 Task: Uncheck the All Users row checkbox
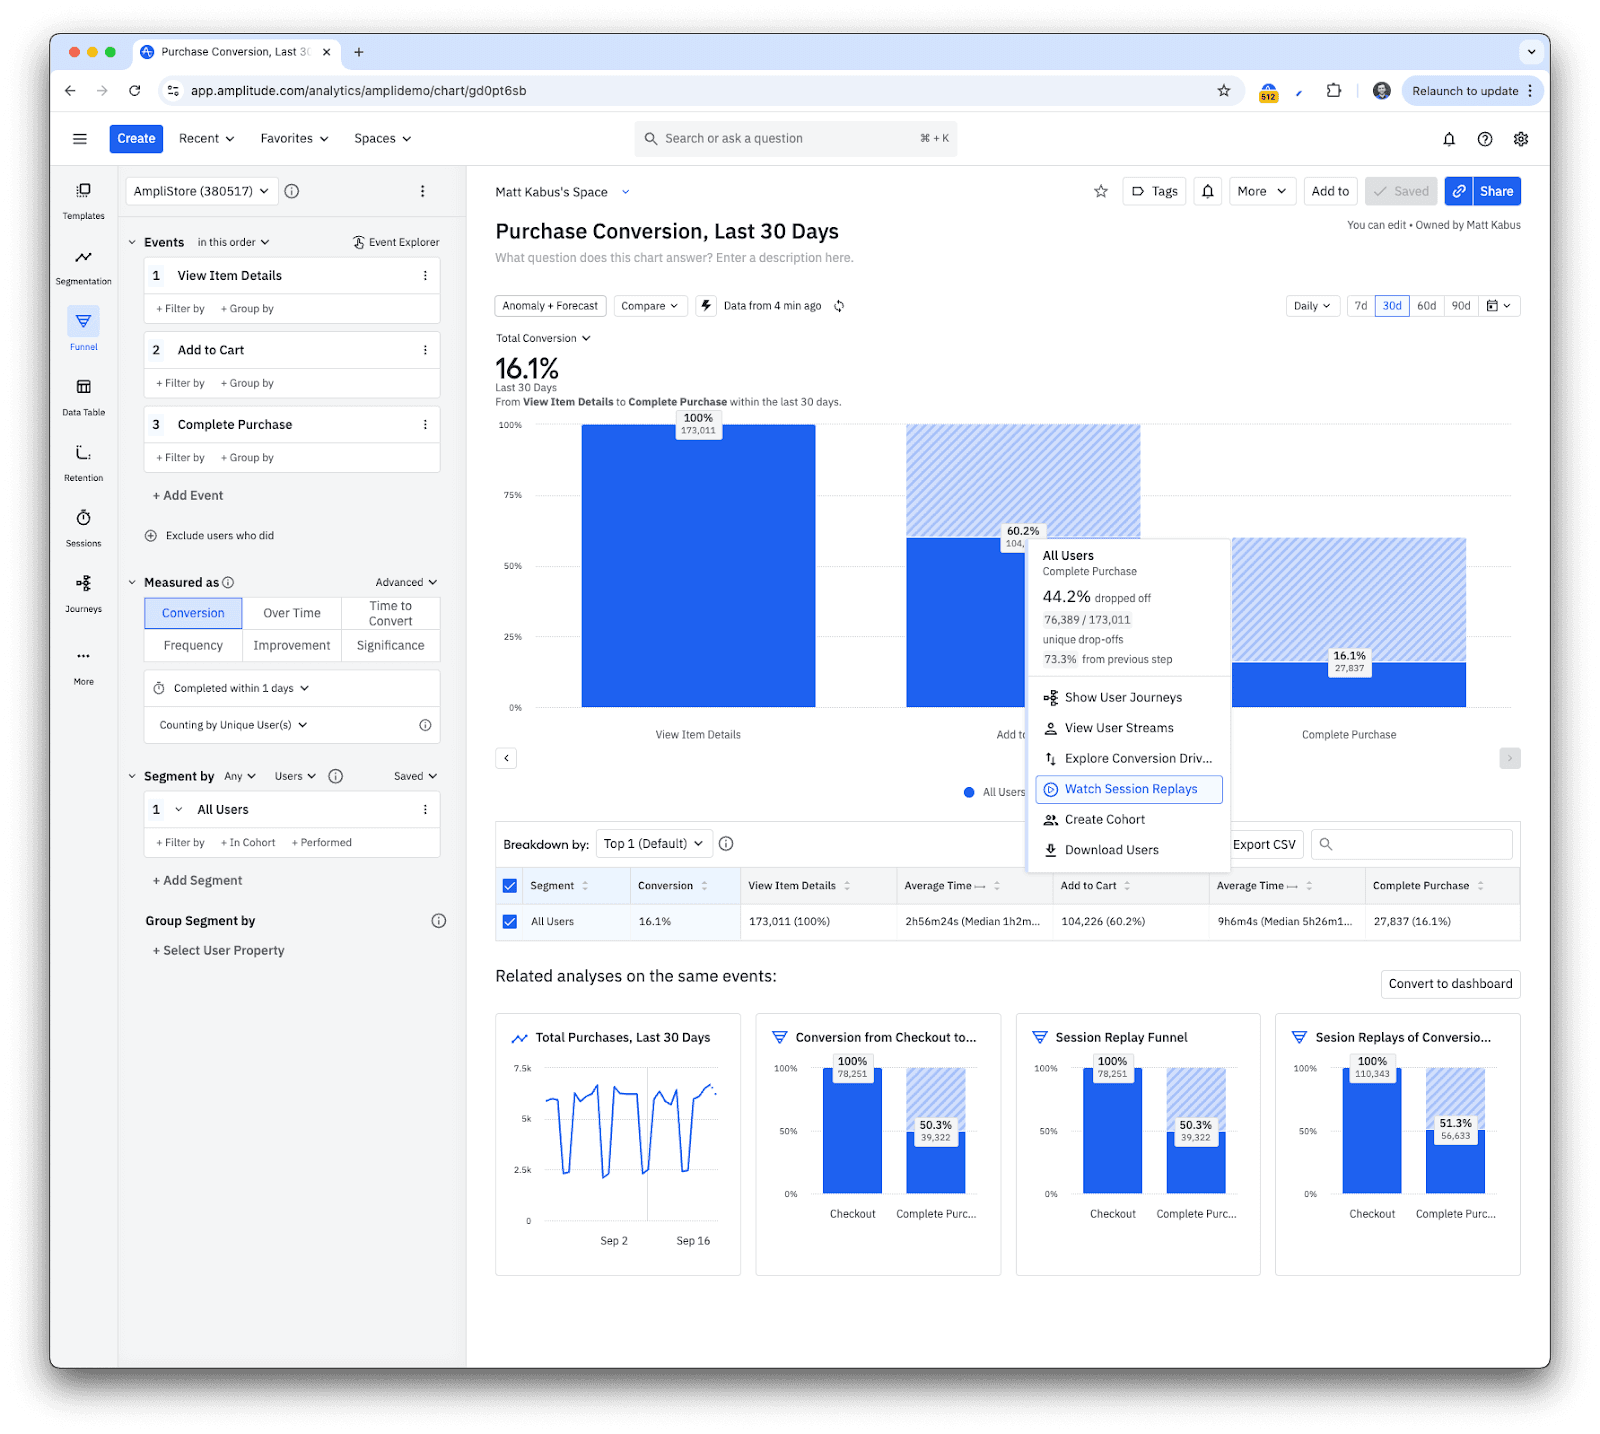510,921
